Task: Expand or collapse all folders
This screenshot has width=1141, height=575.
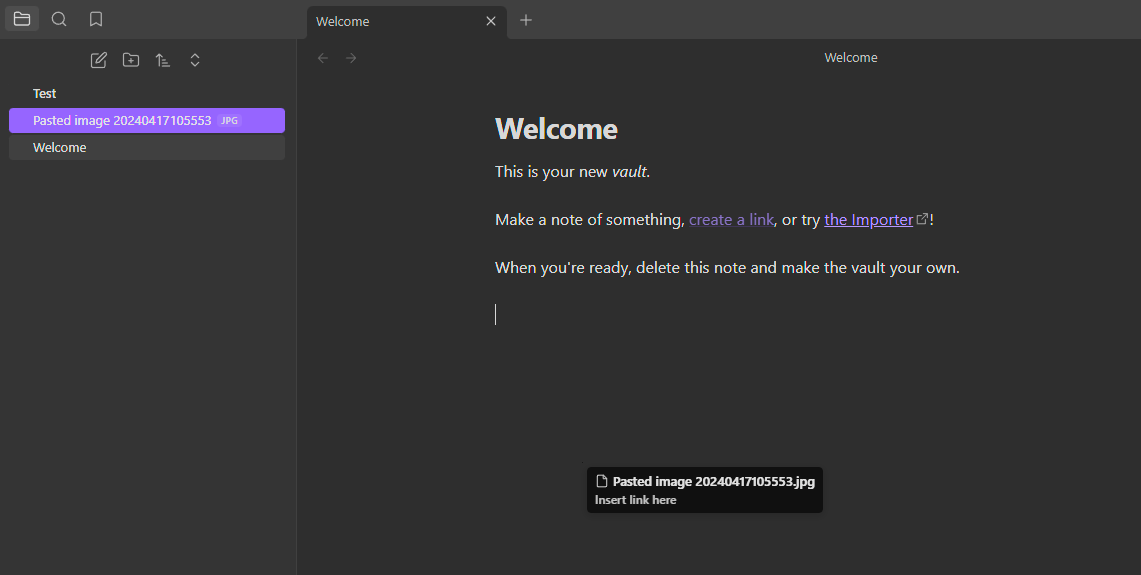Action: (x=195, y=60)
